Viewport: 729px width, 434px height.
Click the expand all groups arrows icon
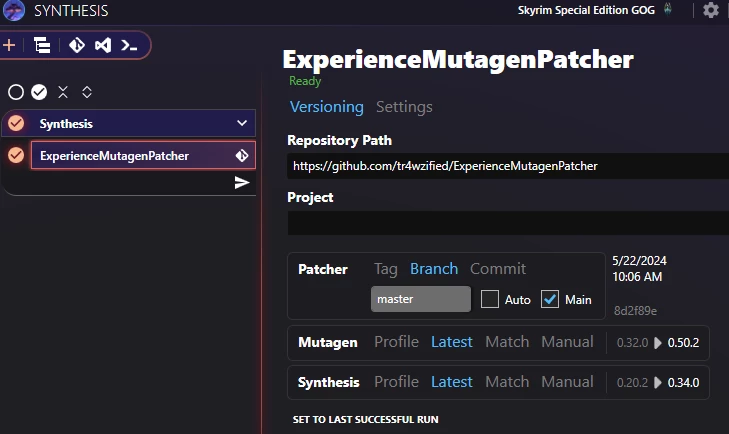[x=87, y=92]
